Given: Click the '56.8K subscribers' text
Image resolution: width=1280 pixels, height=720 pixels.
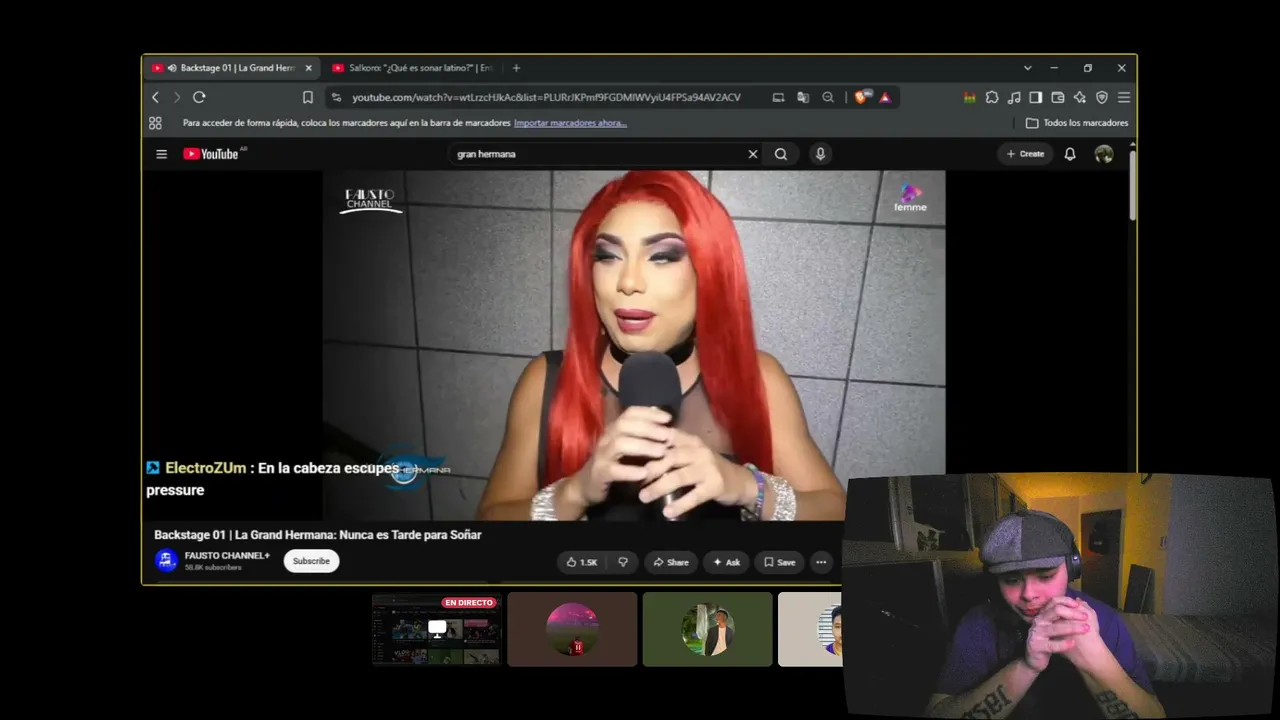Looking at the screenshot, I should (x=213, y=568).
